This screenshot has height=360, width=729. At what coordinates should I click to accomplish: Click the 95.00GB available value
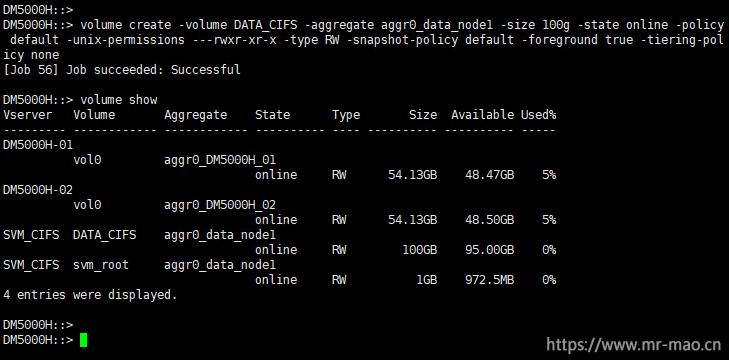pyautogui.click(x=490, y=250)
